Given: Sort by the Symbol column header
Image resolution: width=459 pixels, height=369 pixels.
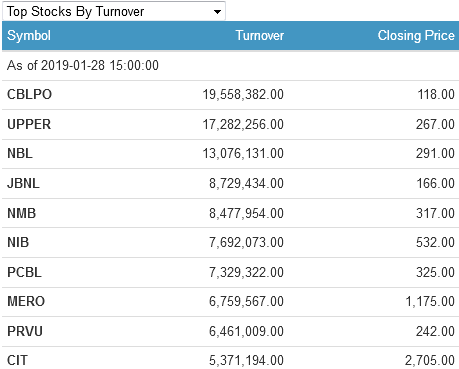Looking at the screenshot, I should coord(29,36).
